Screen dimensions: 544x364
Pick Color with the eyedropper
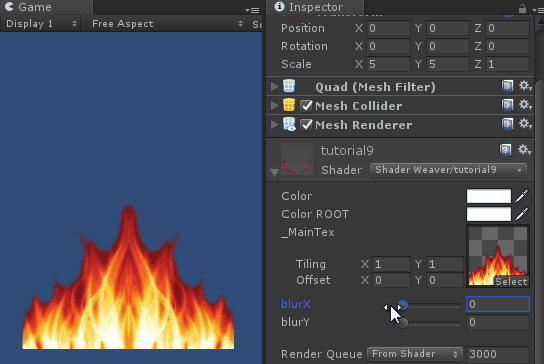[522, 196]
